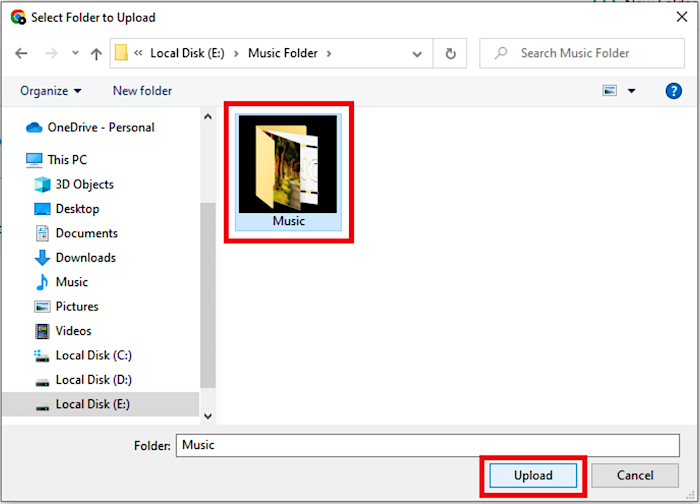Open the Help question mark icon
The image size is (700, 504).
[673, 91]
